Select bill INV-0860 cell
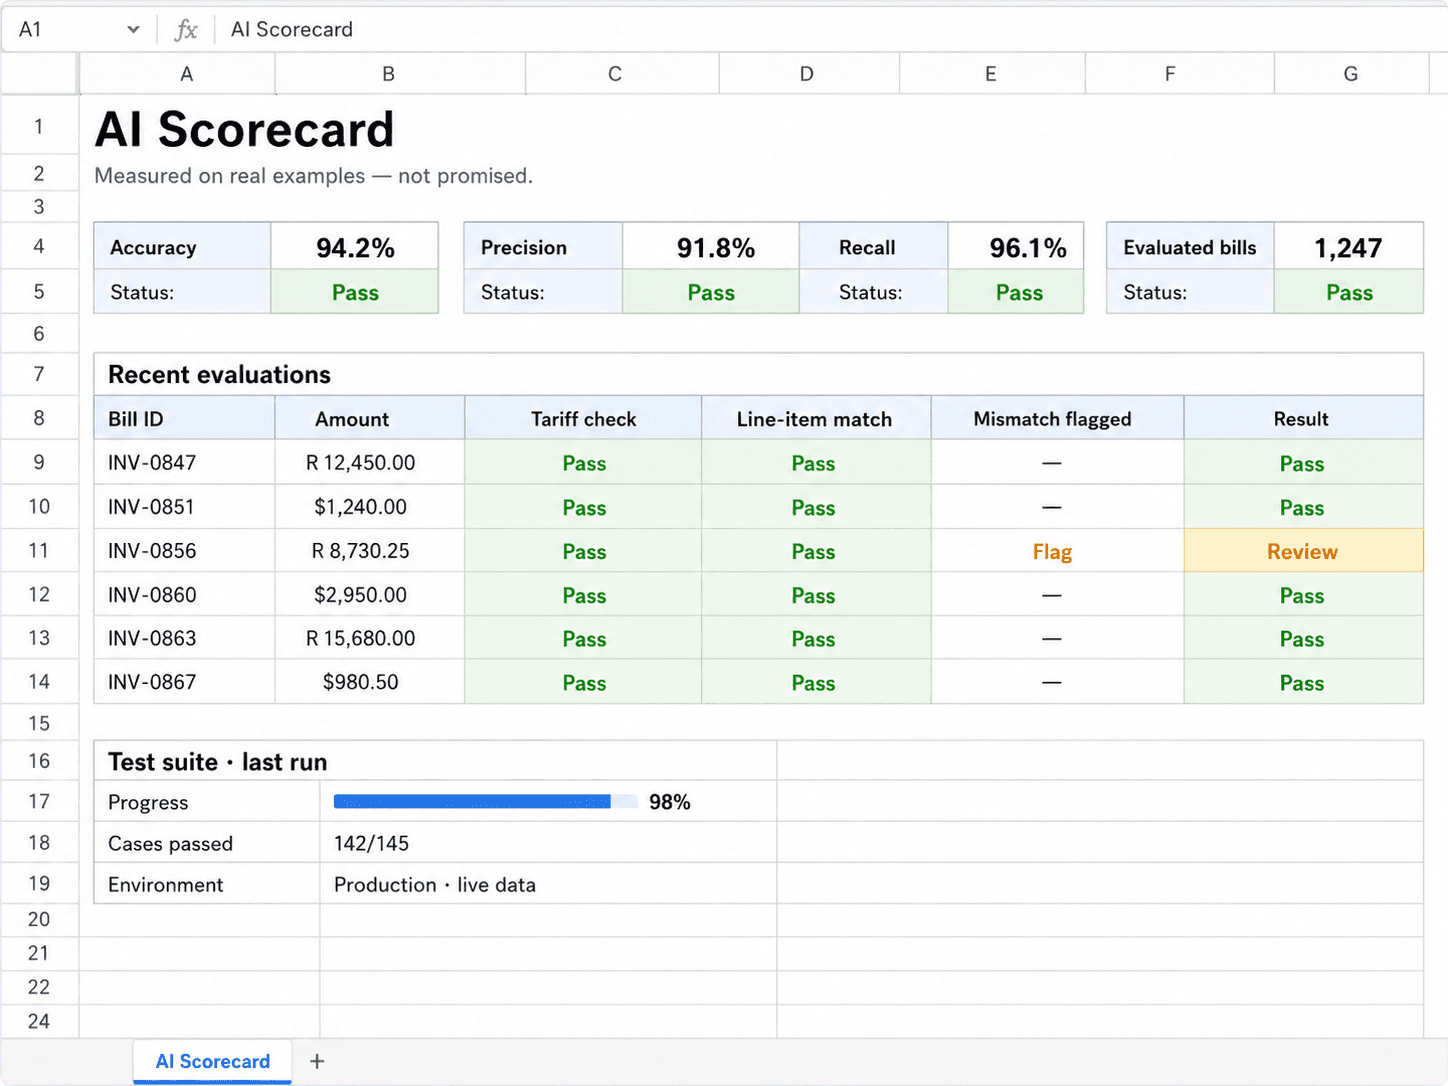The height and width of the screenshot is (1086, 1448). click(184, 594)
